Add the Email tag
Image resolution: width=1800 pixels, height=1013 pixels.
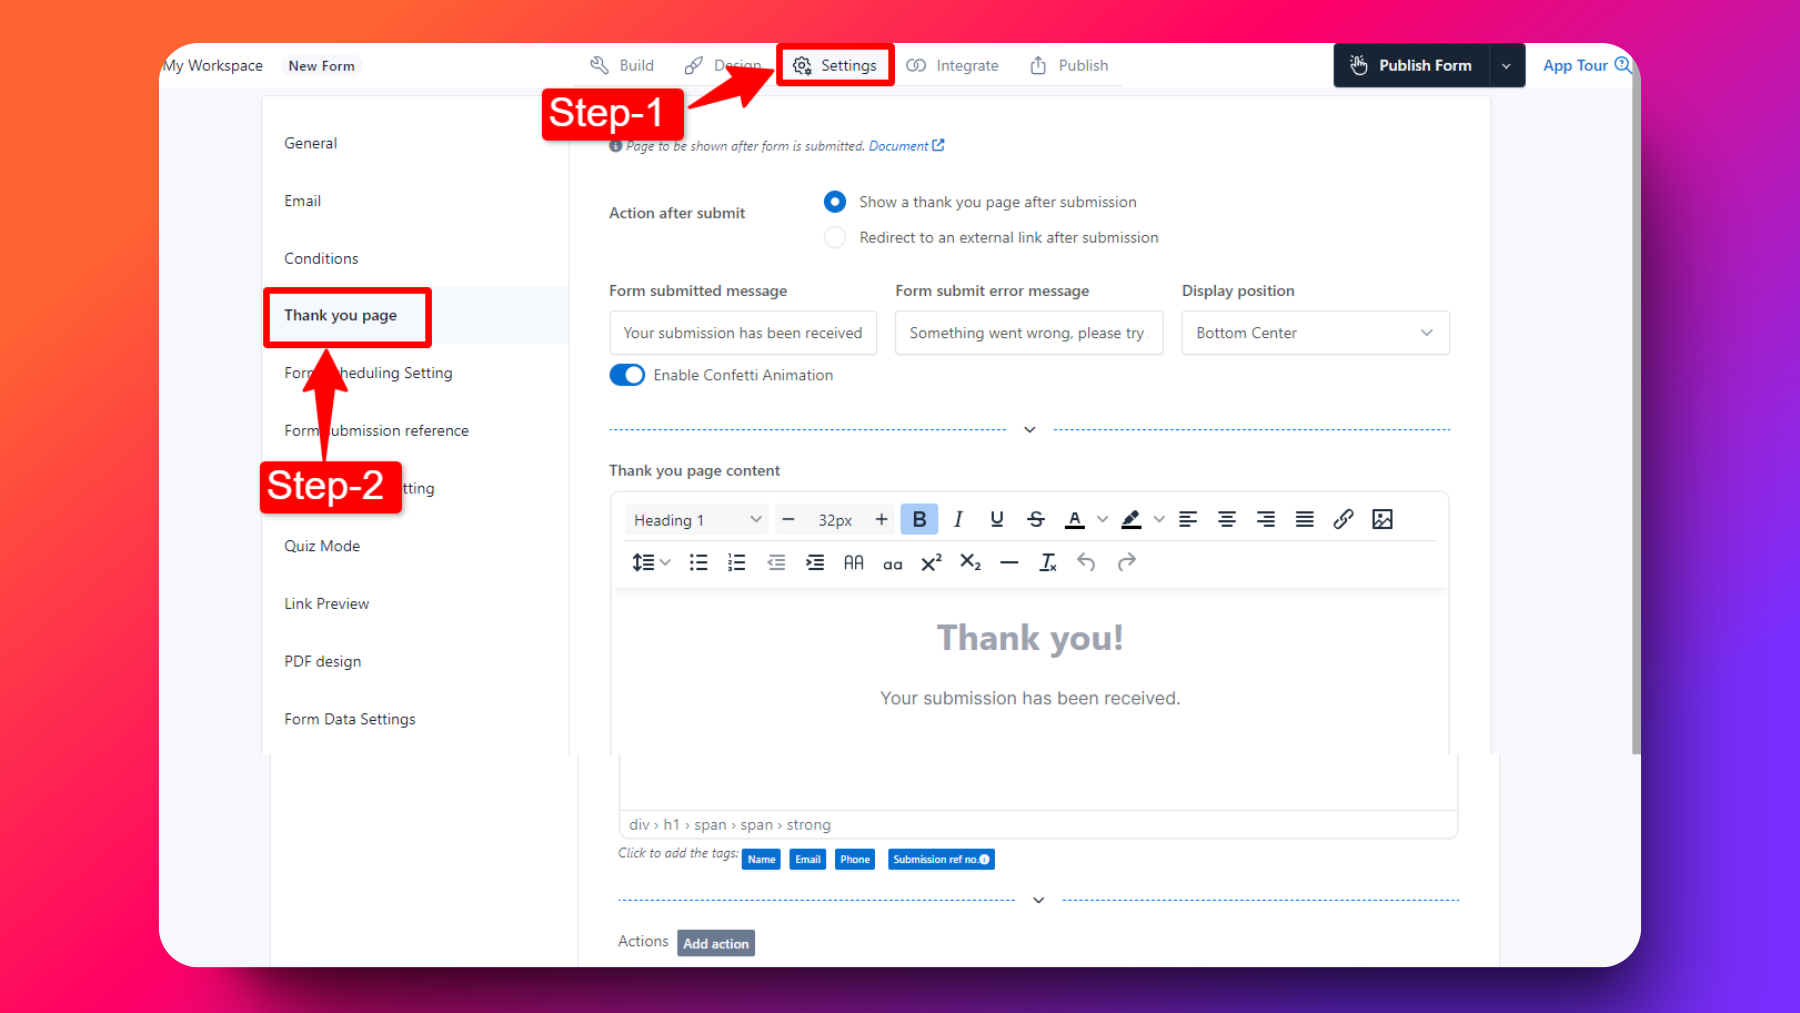[808, 859]
